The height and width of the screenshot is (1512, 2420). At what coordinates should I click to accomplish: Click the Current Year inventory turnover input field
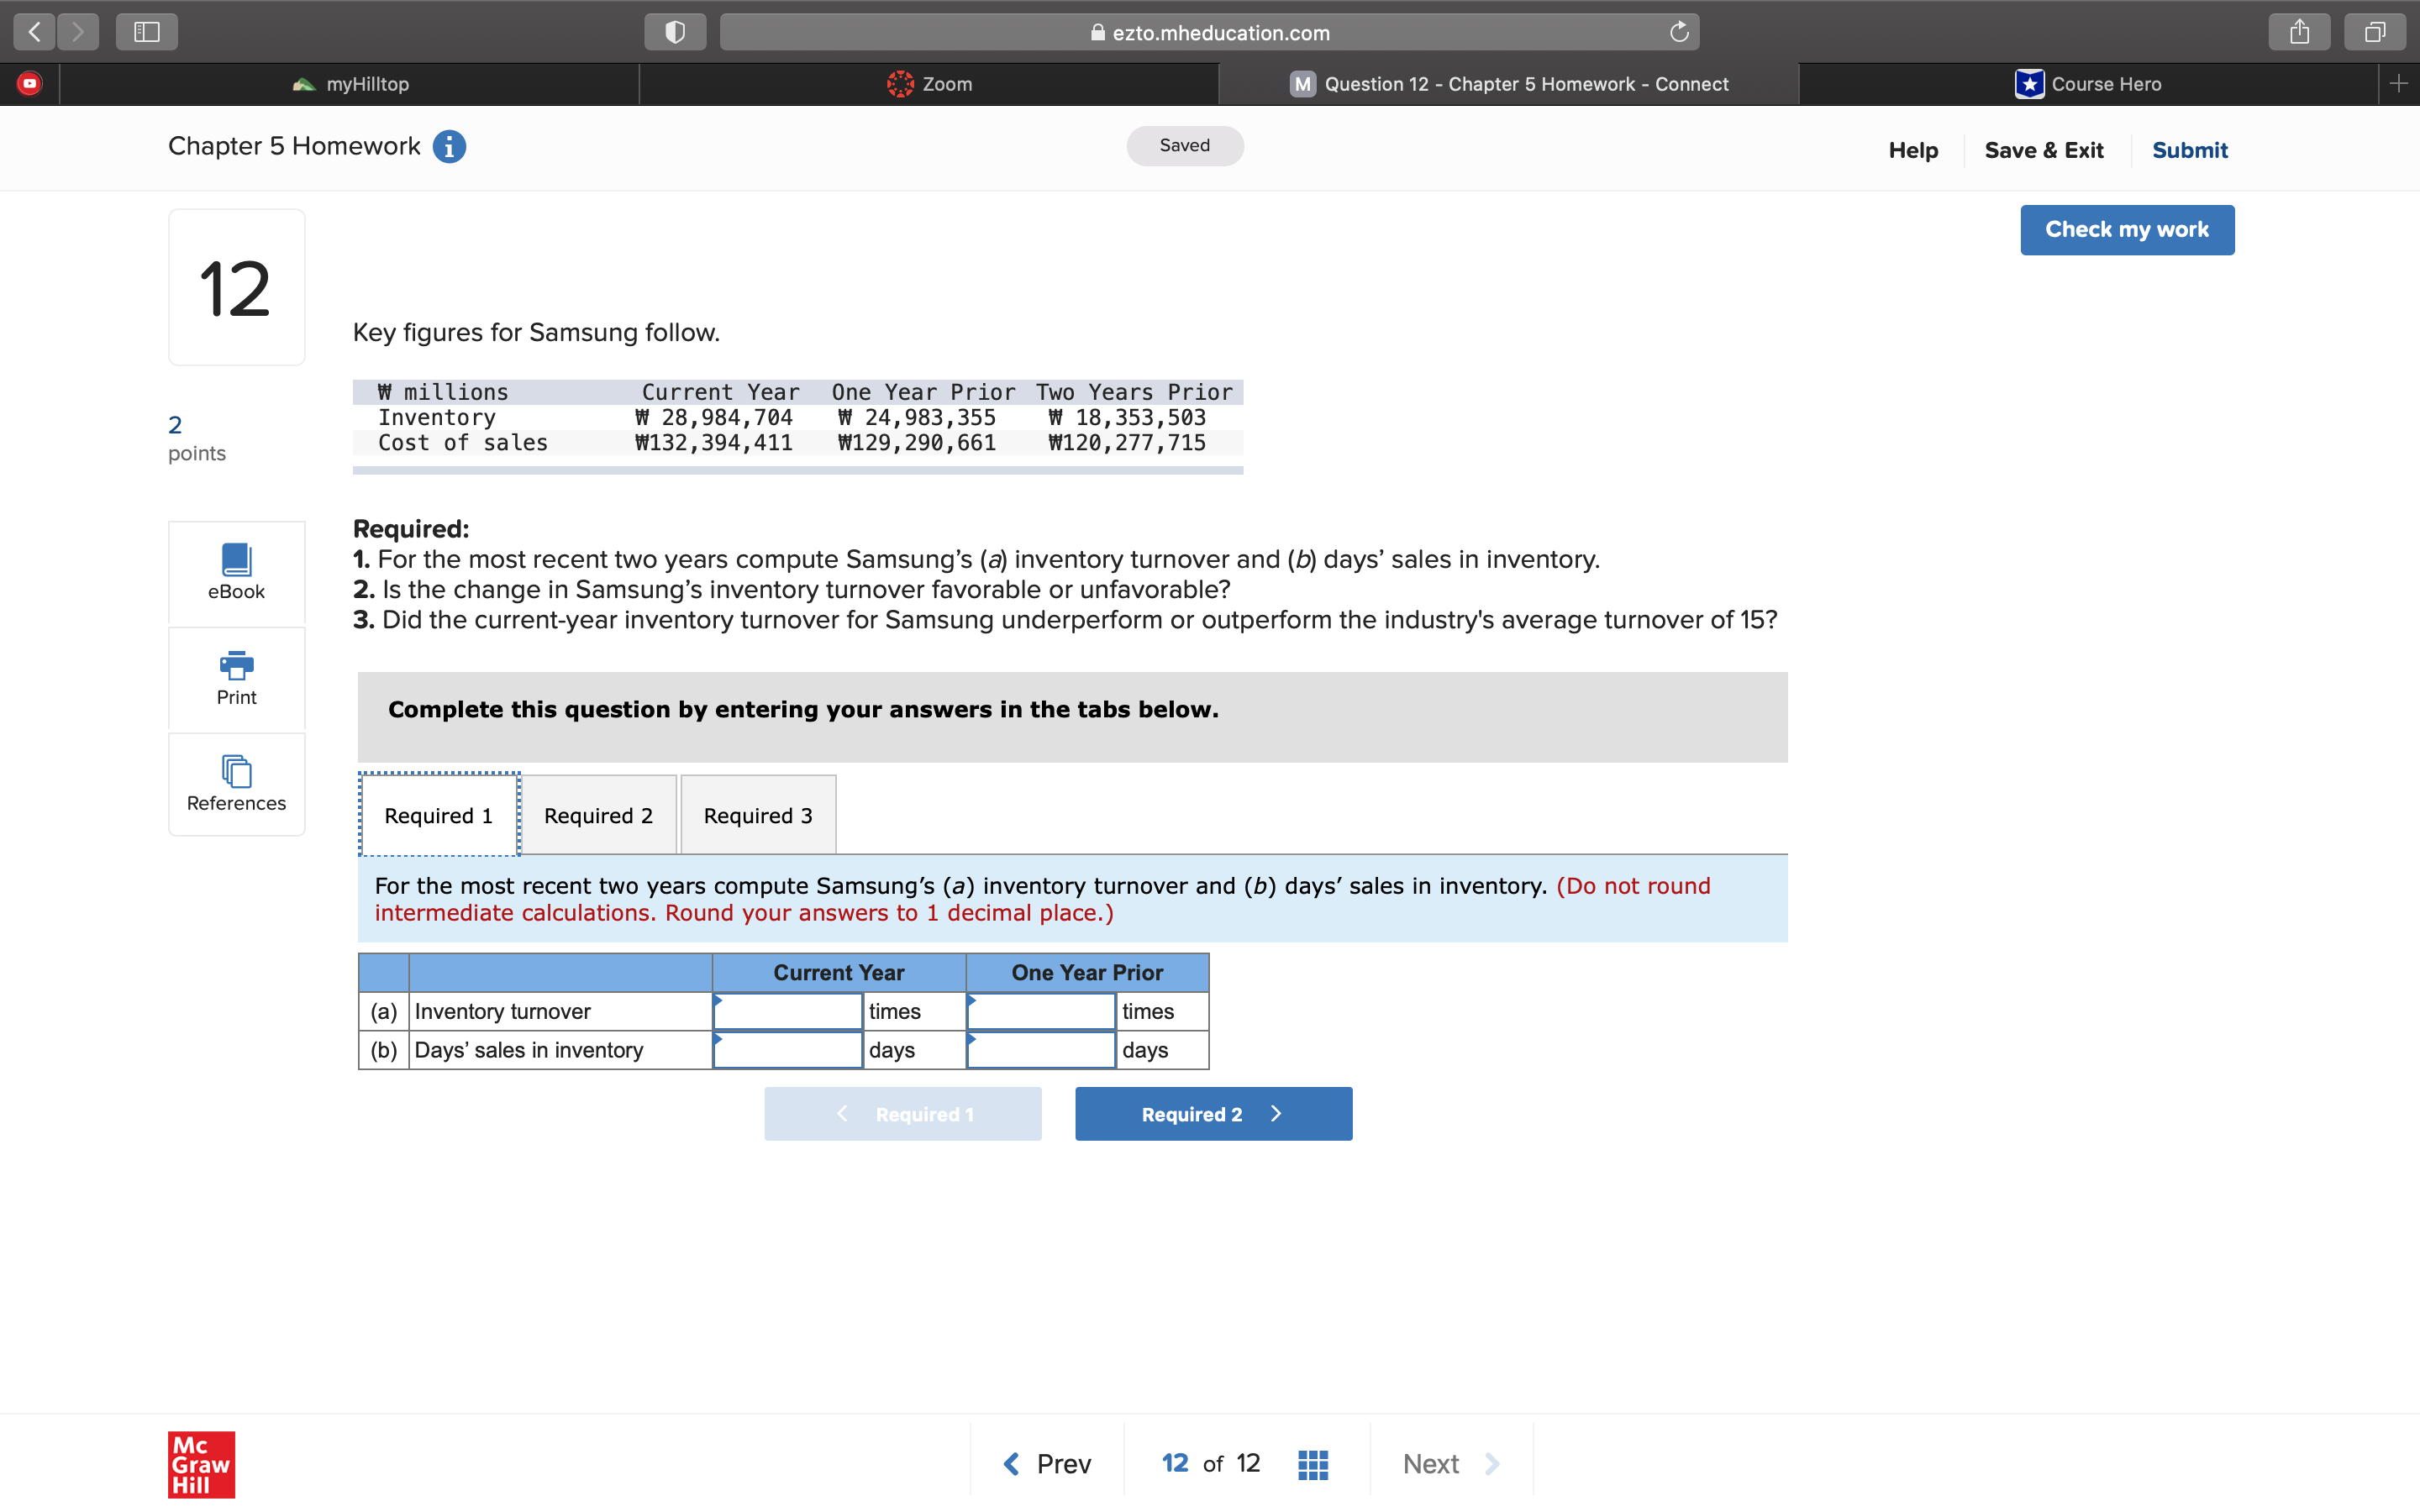point(788,1011)
